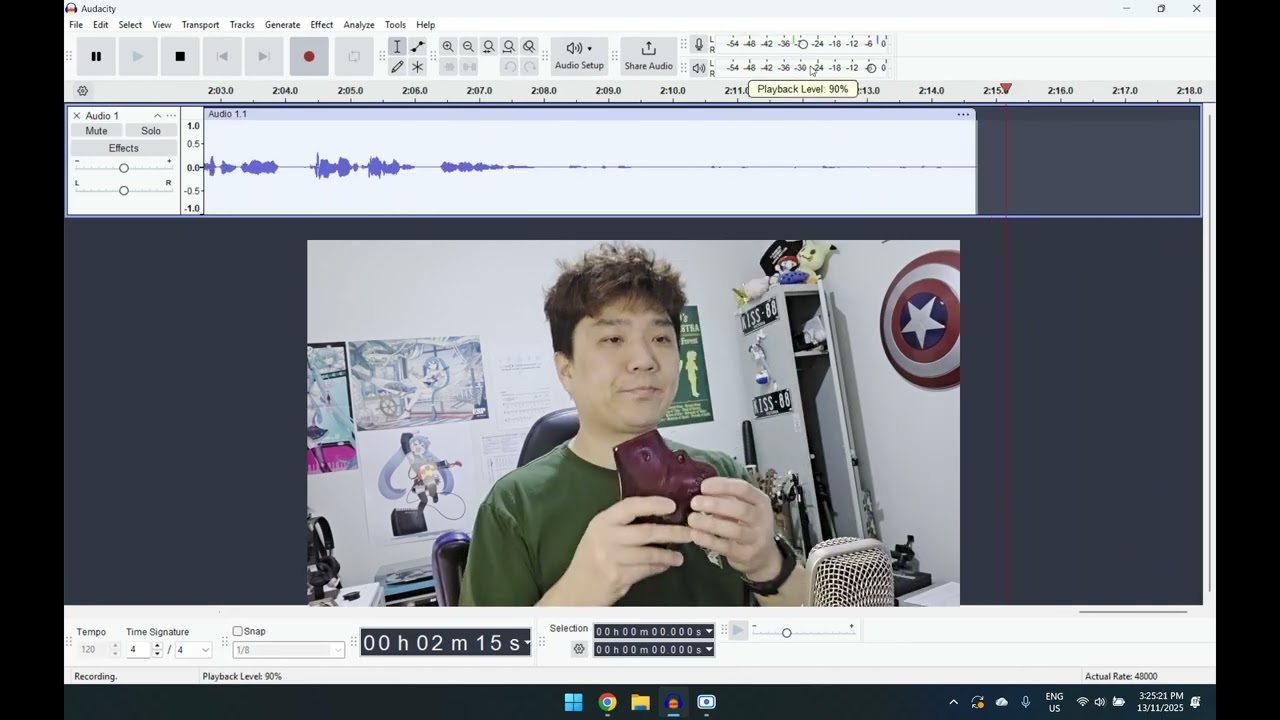The width and height of the screenshot is (1280, 720).
Task: Open clip Audio 1.1 options (three dots)
Action: [963, 115]
